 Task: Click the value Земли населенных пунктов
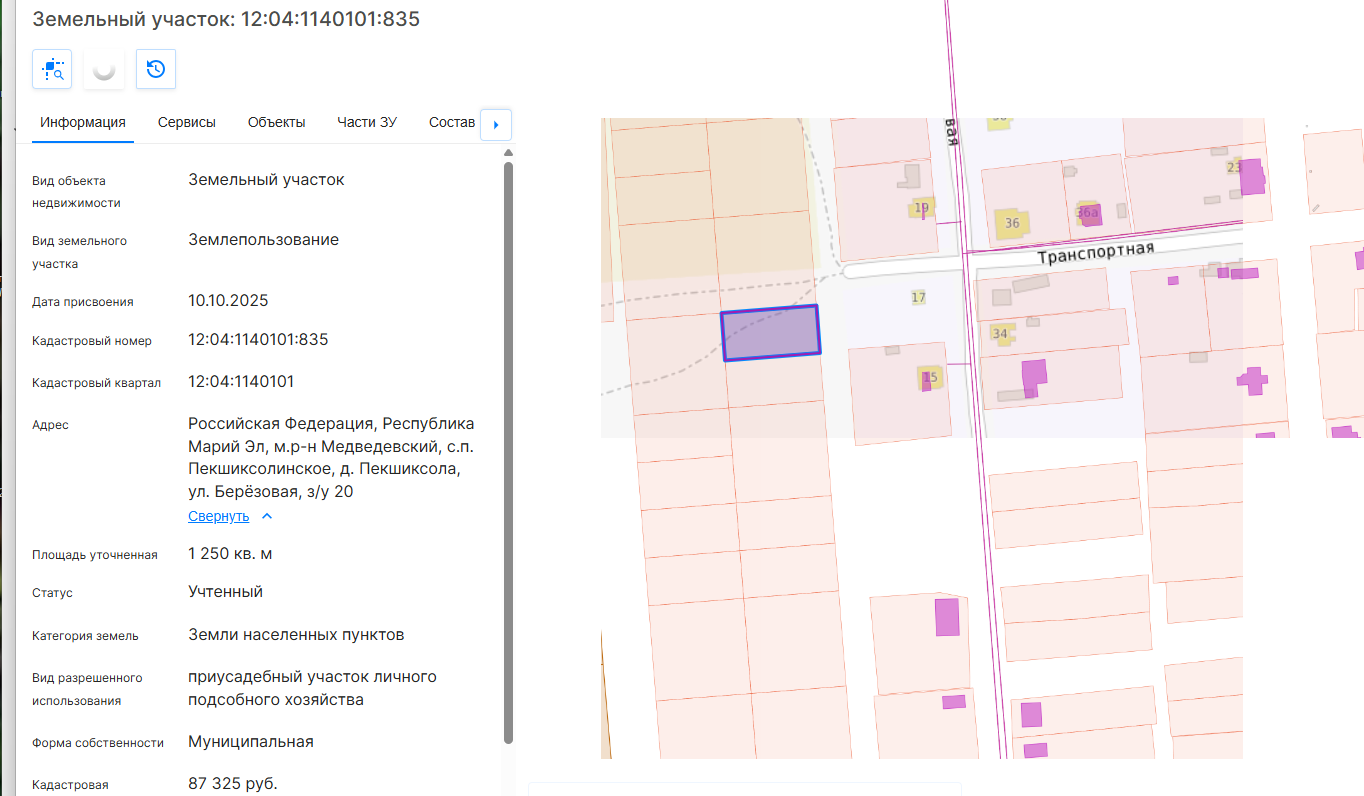tap(296, 635)
